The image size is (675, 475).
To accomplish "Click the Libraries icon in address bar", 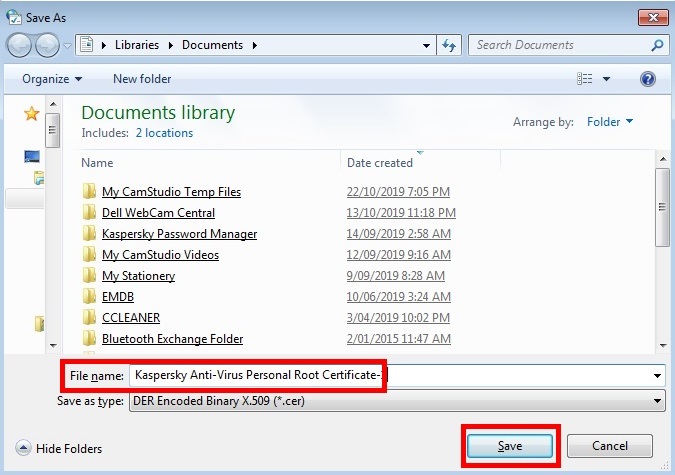I will tap(87, 45).
